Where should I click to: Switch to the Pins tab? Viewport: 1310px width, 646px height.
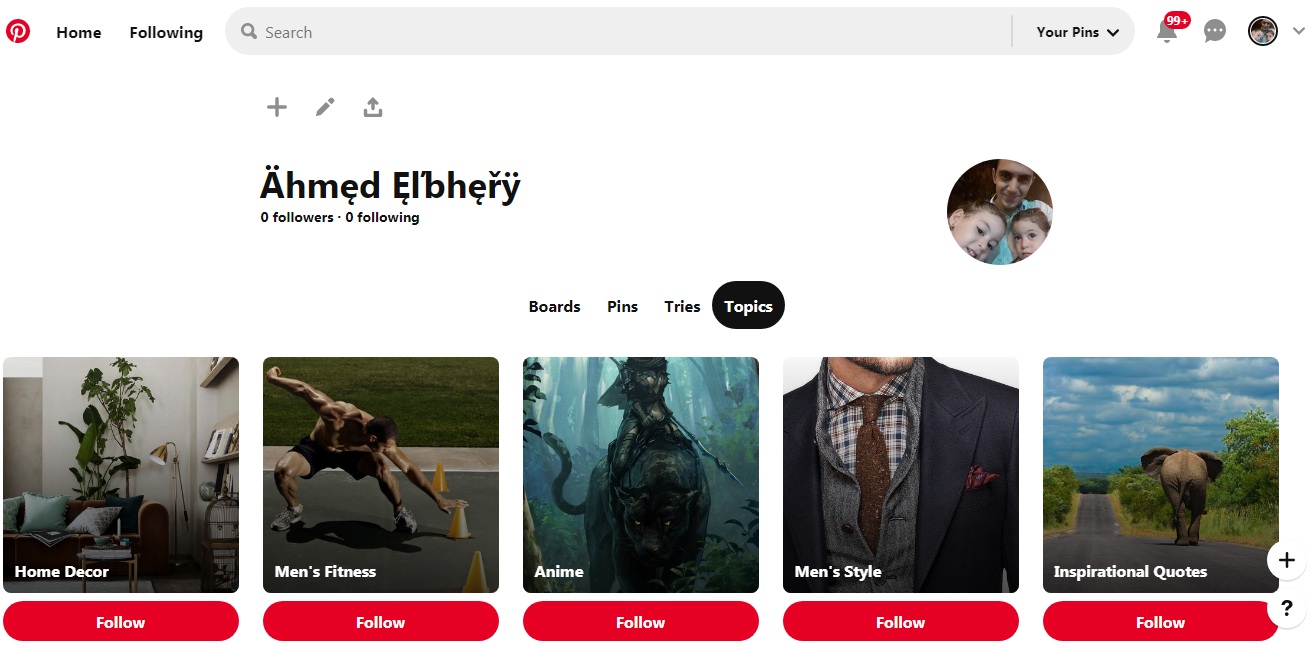coord(622,306)
